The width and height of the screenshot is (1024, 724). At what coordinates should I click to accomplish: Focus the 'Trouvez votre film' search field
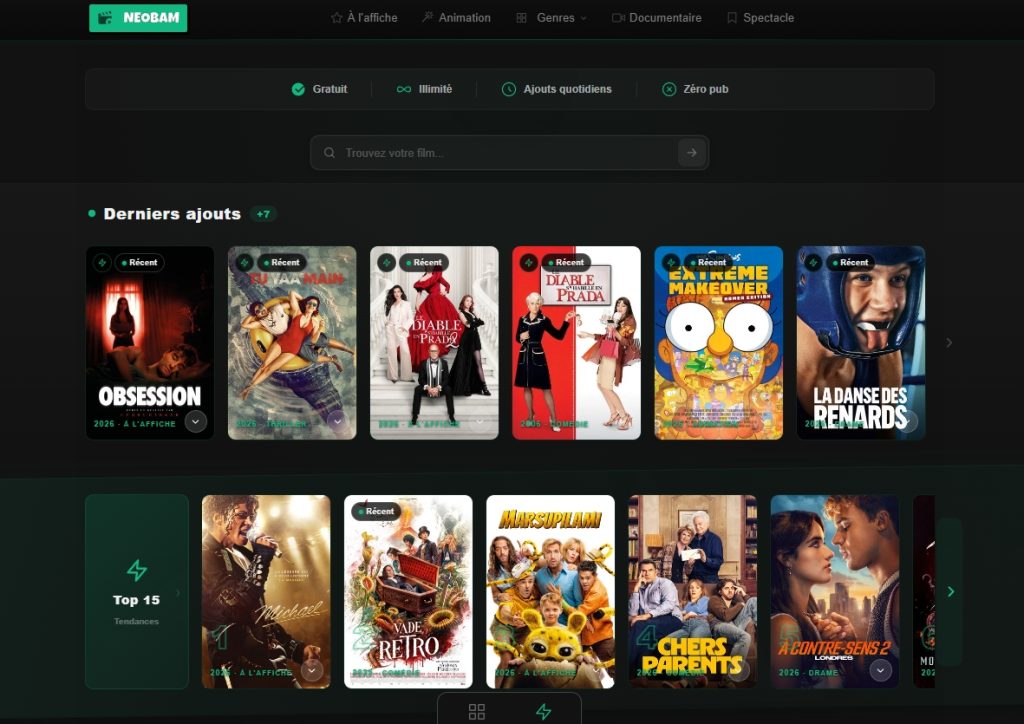(509, 153)
